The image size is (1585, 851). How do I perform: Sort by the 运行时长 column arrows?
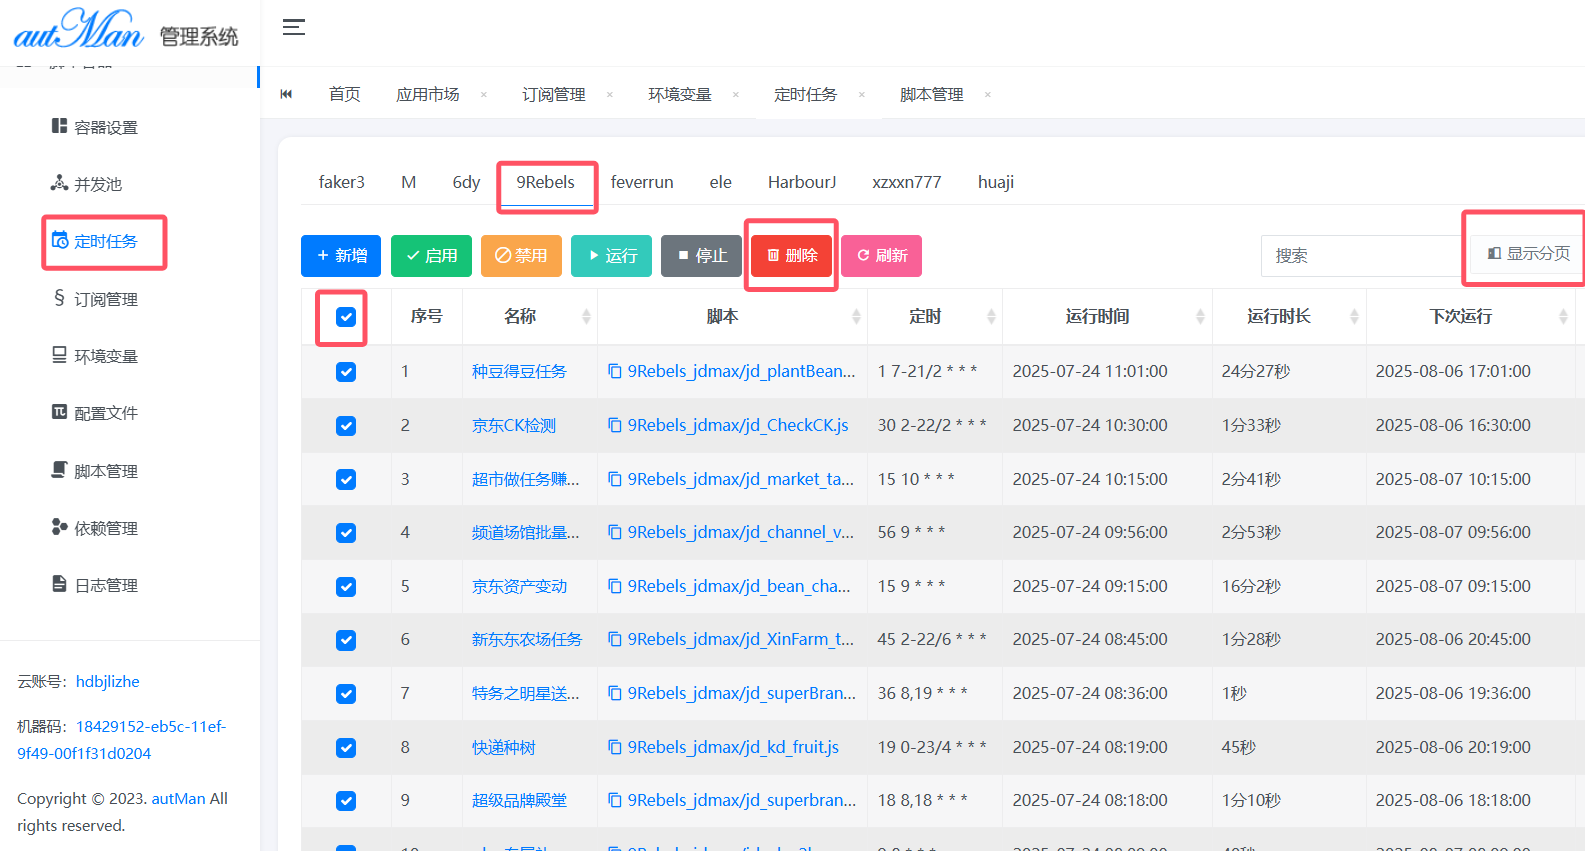coord(1355,317)
